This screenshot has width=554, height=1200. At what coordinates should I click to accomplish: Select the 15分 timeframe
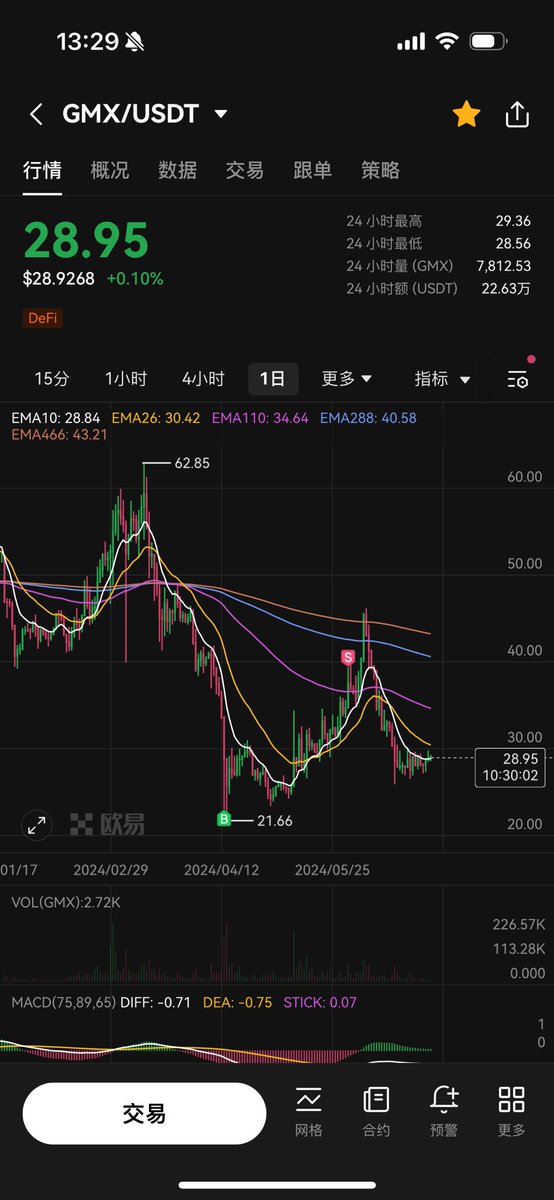[52, 379]
